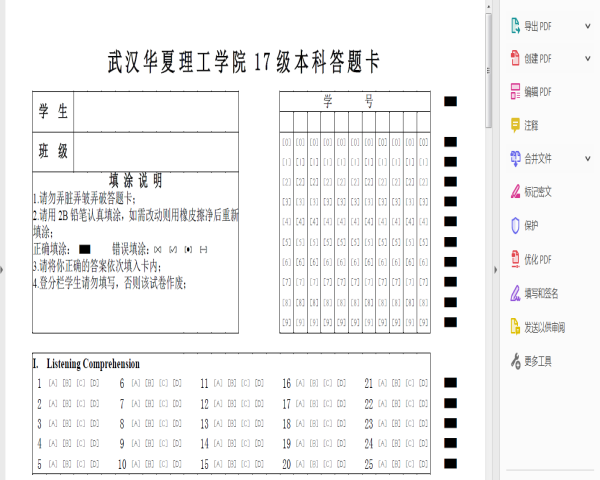600x480 pixels.
Task: Click the first [0] bubble in 学号 grid
Action: click(x=287, y=142)
